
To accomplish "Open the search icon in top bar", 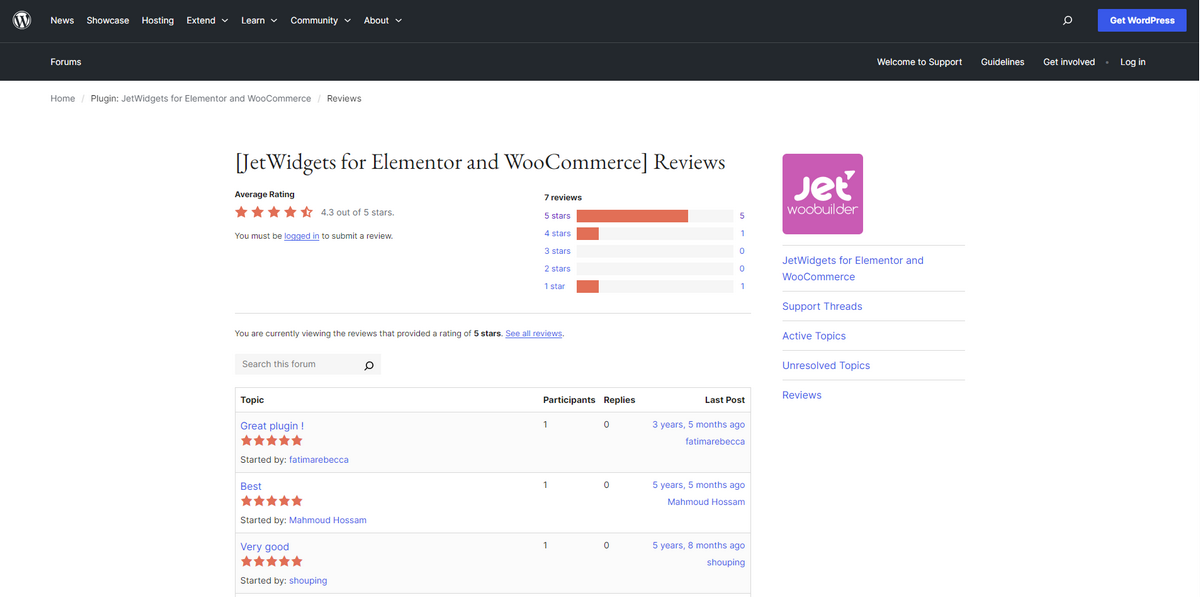I will [x=1068, y=20].
